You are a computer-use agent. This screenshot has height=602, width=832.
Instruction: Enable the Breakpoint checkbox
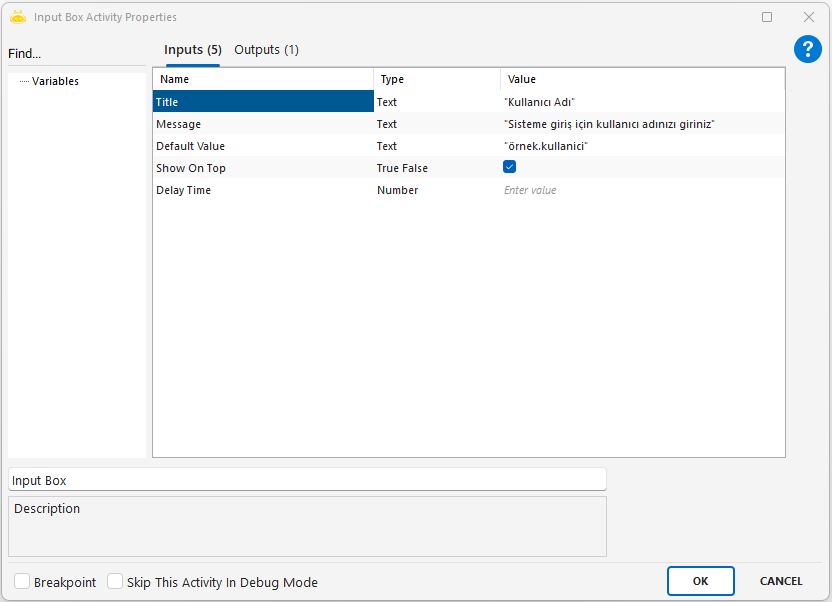coord(22,582)
